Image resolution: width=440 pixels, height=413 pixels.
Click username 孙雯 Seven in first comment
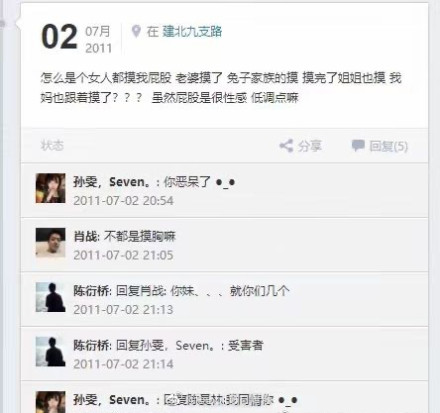[111, 182]
